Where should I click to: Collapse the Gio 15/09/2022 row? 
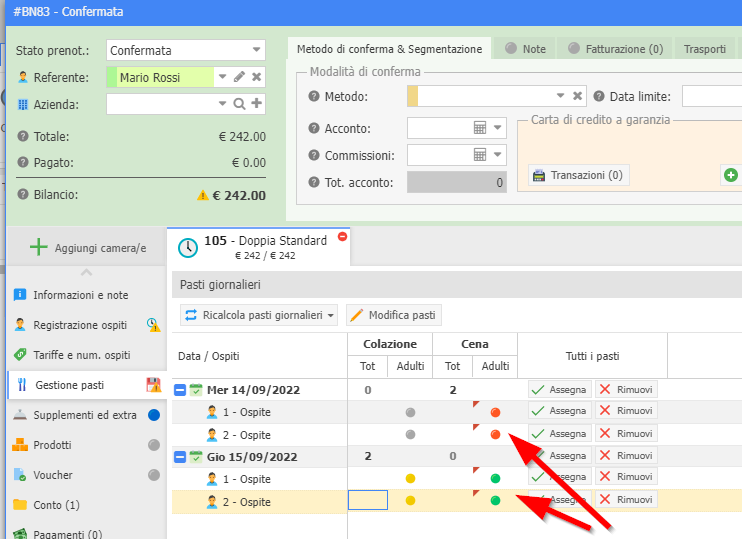point(180,457)
